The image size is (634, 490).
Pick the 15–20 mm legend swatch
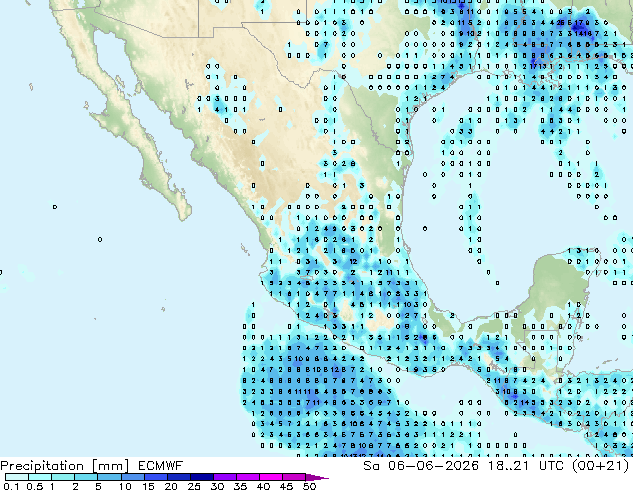point(156,477)
